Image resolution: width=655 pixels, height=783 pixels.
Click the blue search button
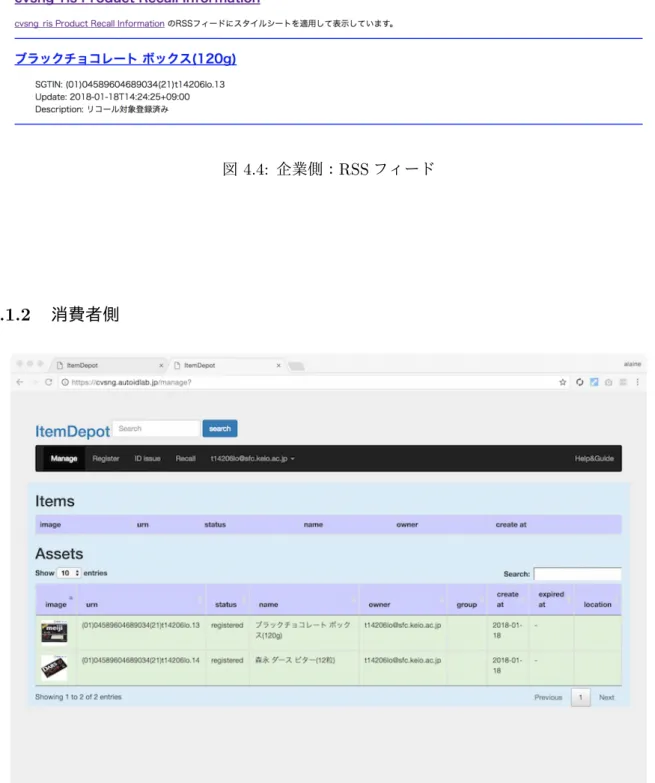point(220,428)
